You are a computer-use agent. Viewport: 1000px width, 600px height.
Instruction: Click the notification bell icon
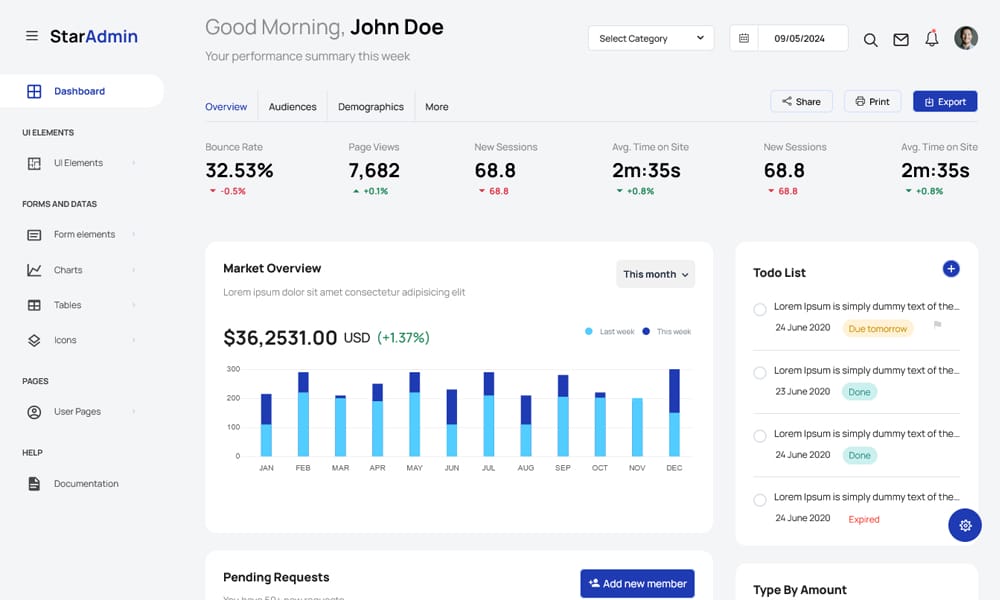point(932,39)
